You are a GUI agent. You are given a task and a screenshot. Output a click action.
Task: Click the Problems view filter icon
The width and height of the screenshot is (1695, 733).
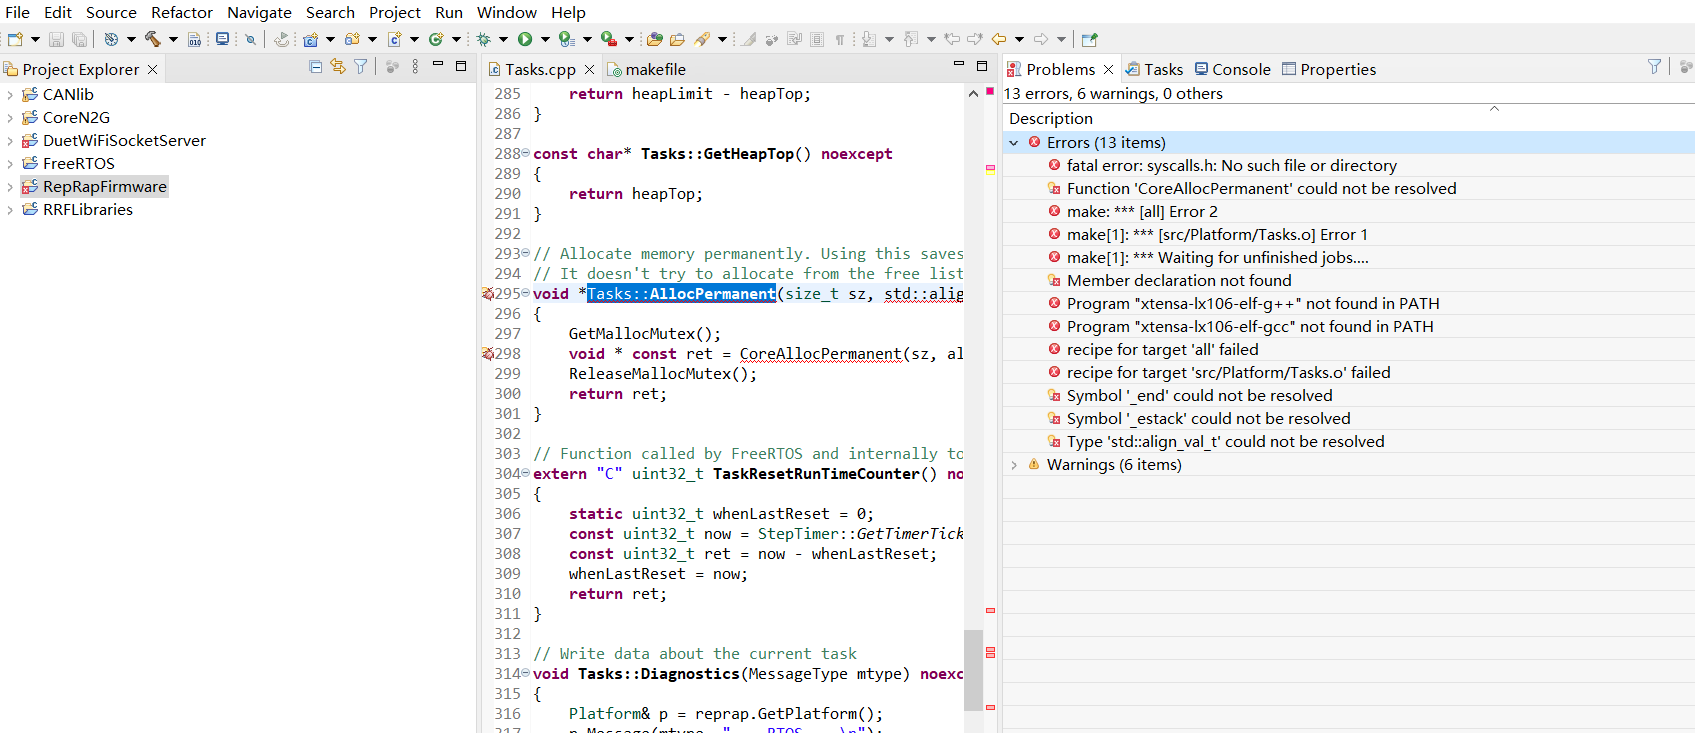point(1654,66)
